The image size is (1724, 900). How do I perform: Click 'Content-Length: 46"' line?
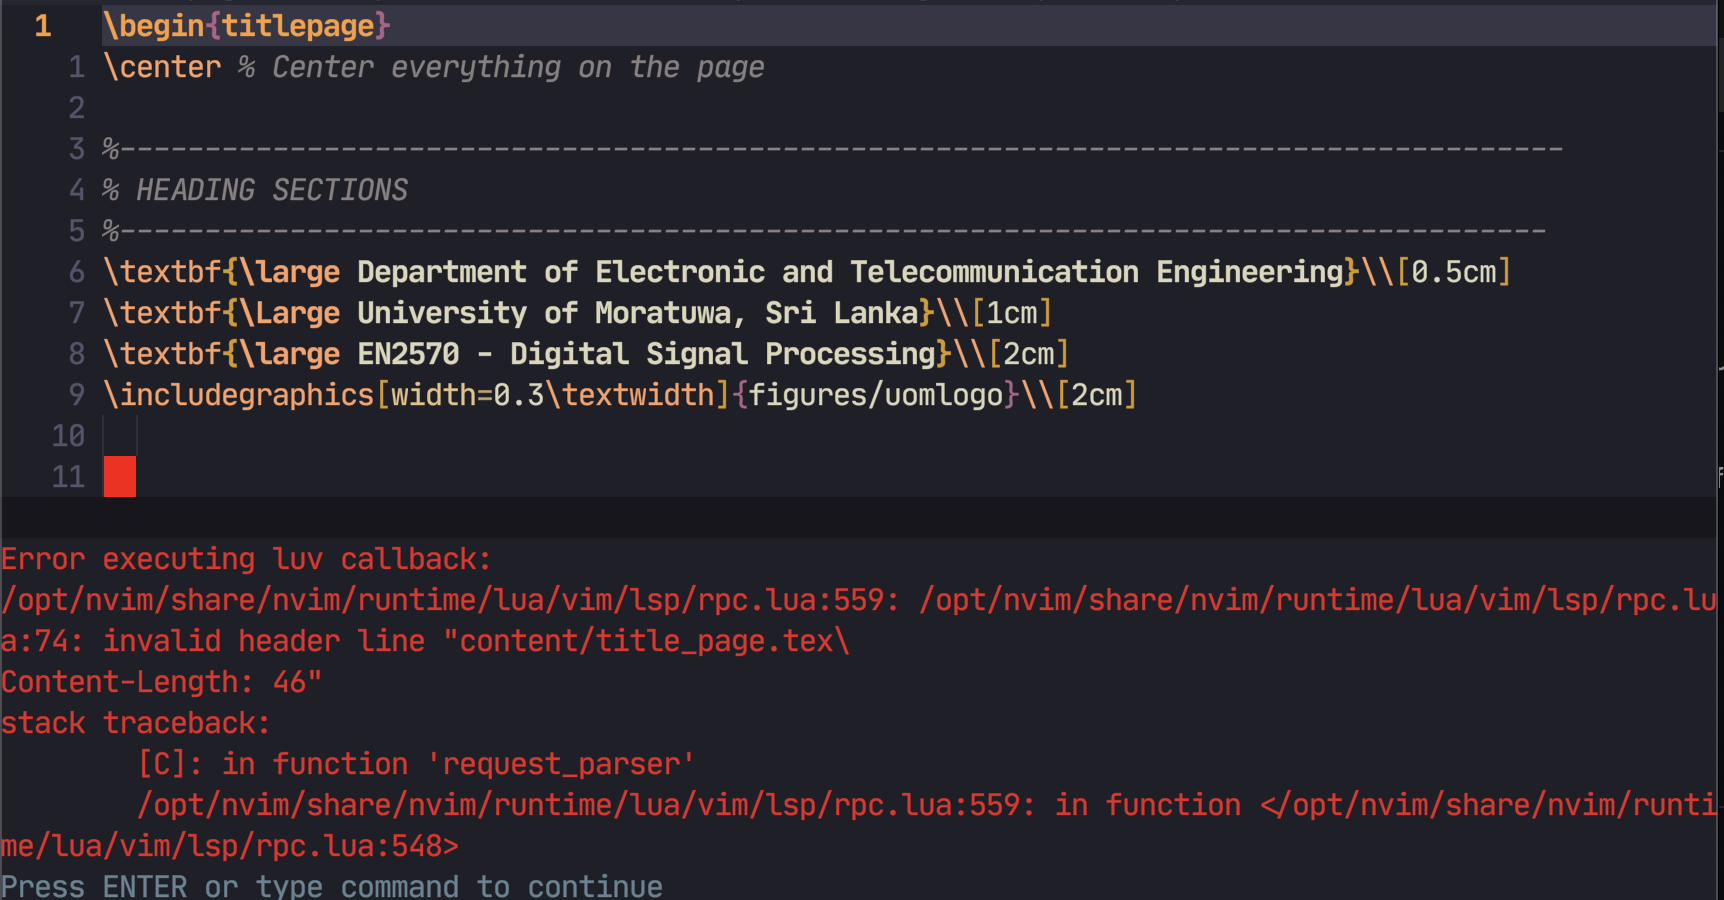point(161,682)
